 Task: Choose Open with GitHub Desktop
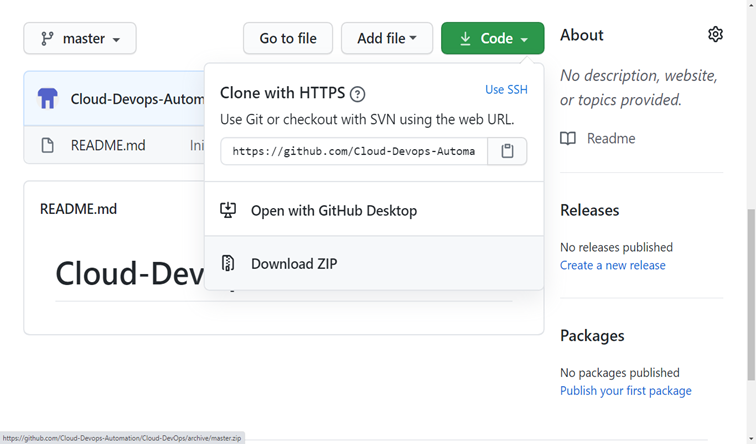click(374, 211)
